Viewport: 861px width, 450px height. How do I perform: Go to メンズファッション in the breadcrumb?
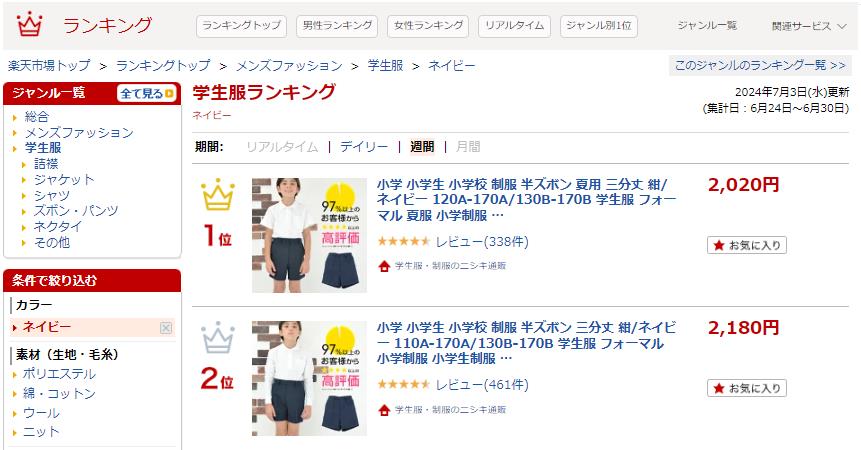(289, 66)
